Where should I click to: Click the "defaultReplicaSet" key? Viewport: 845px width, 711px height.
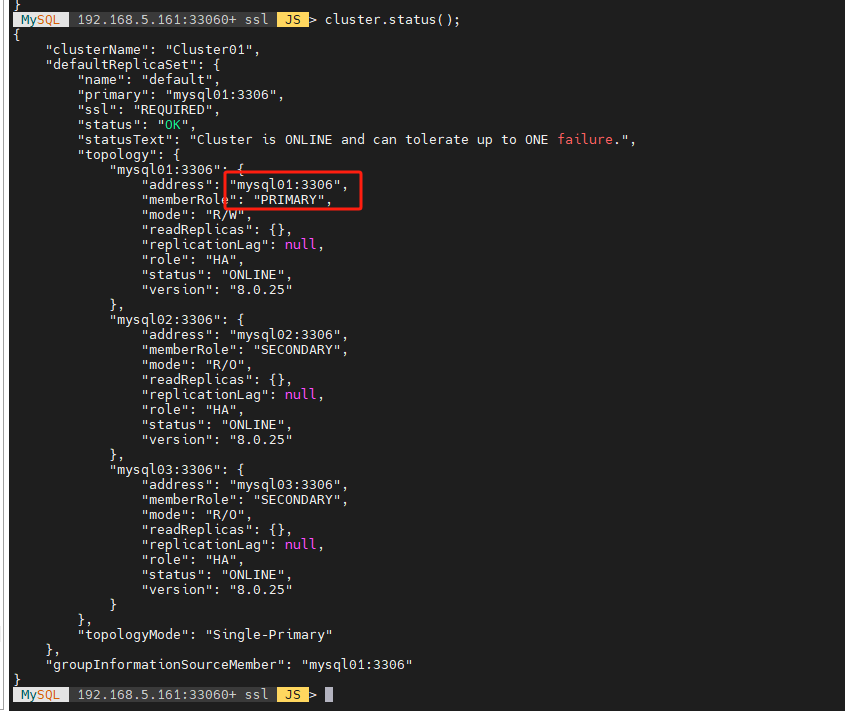pyautogui.click(x=124, y=65)
